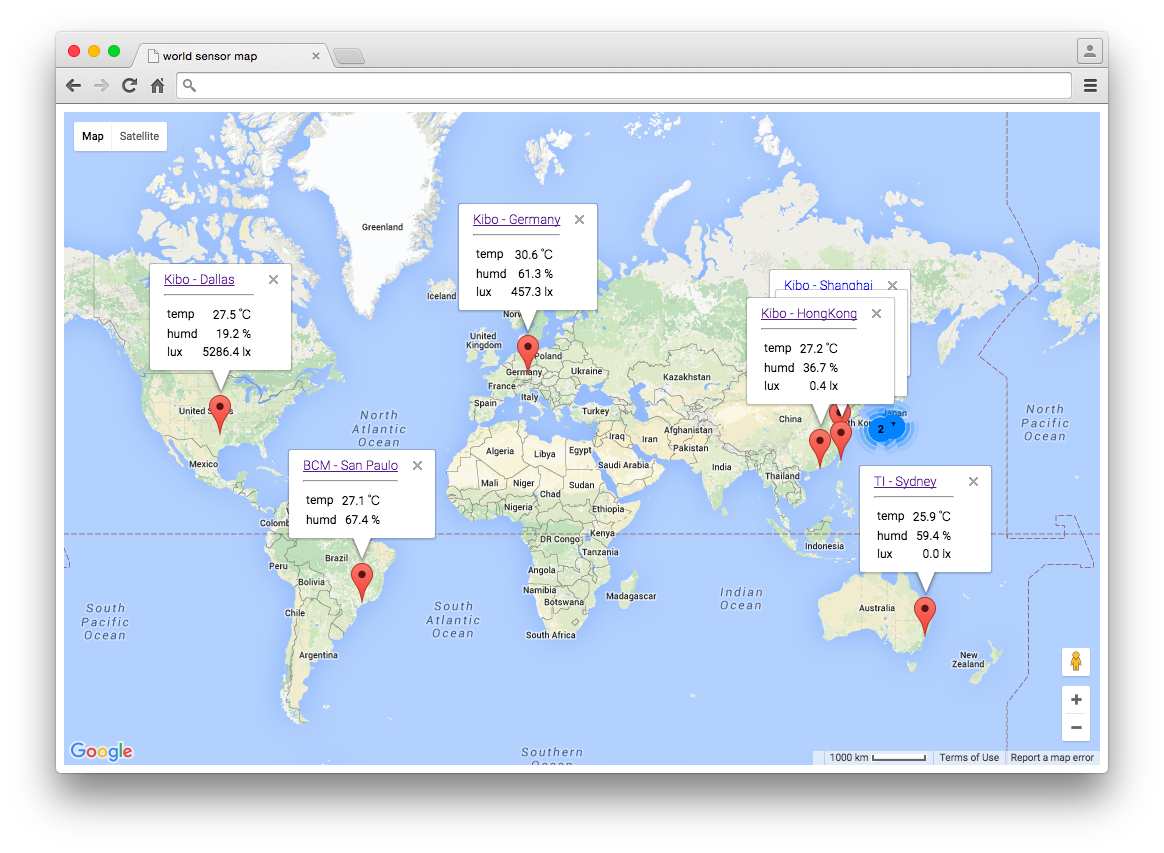Click the HongKong humd value 36.7 %

pos(820,367)
